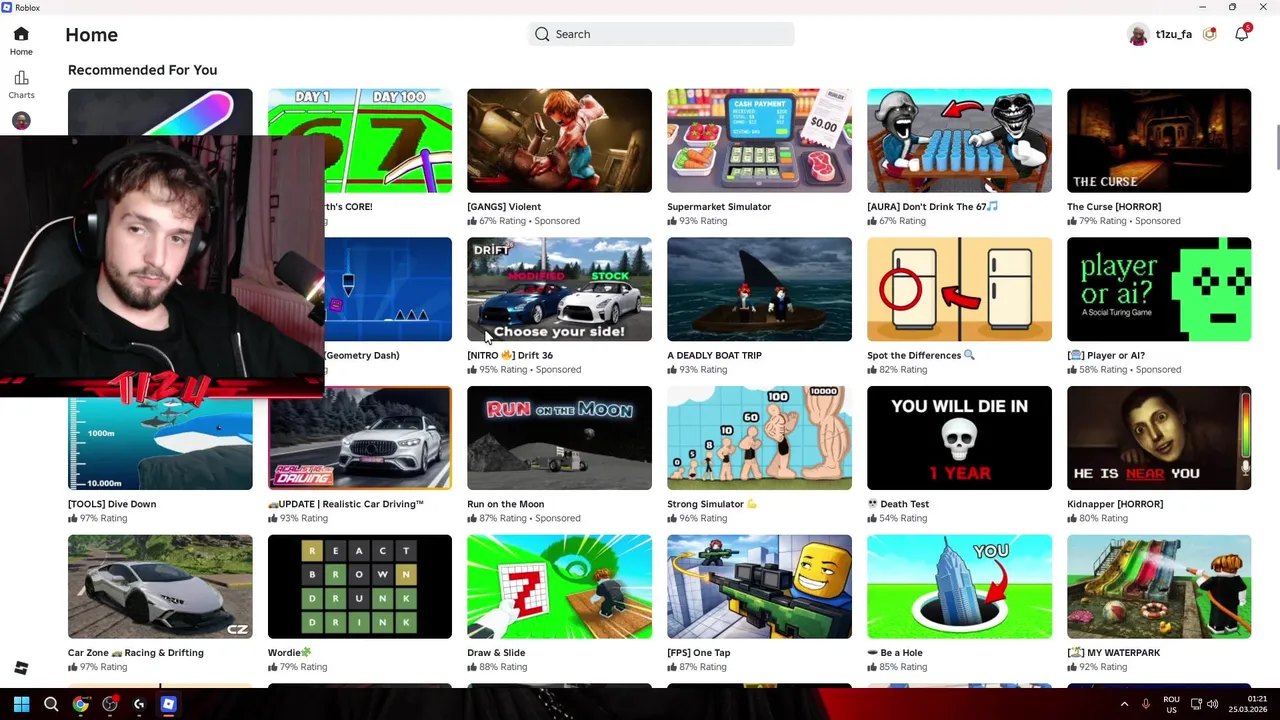Click the profile avatar picture in header
1280x720 pixels.
(1138, 34)
